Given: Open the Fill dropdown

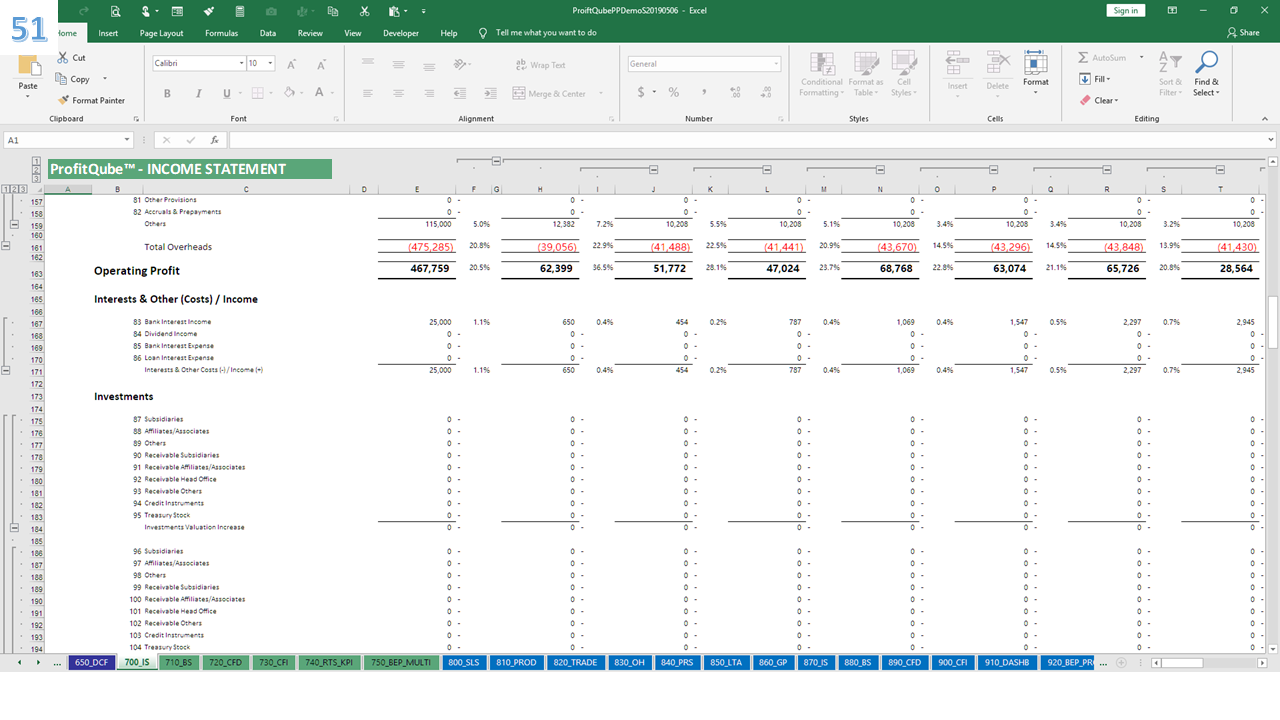Looking at the screenshot, I should click(1094, 79).
